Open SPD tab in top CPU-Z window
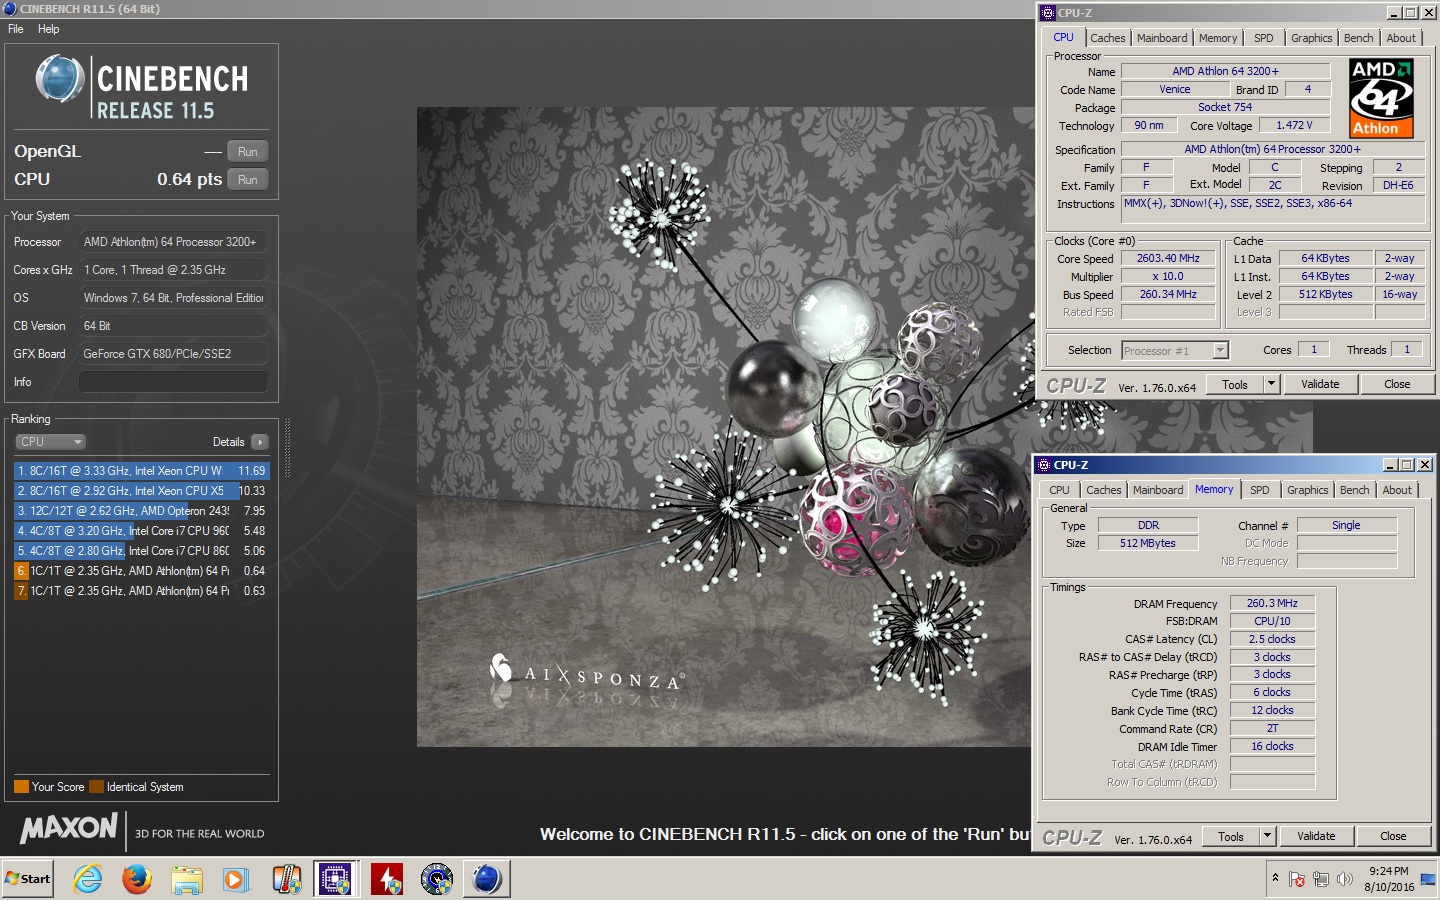Viewport: 1440px width, 900px height. pyautogui.click(x=1264, y=38)
